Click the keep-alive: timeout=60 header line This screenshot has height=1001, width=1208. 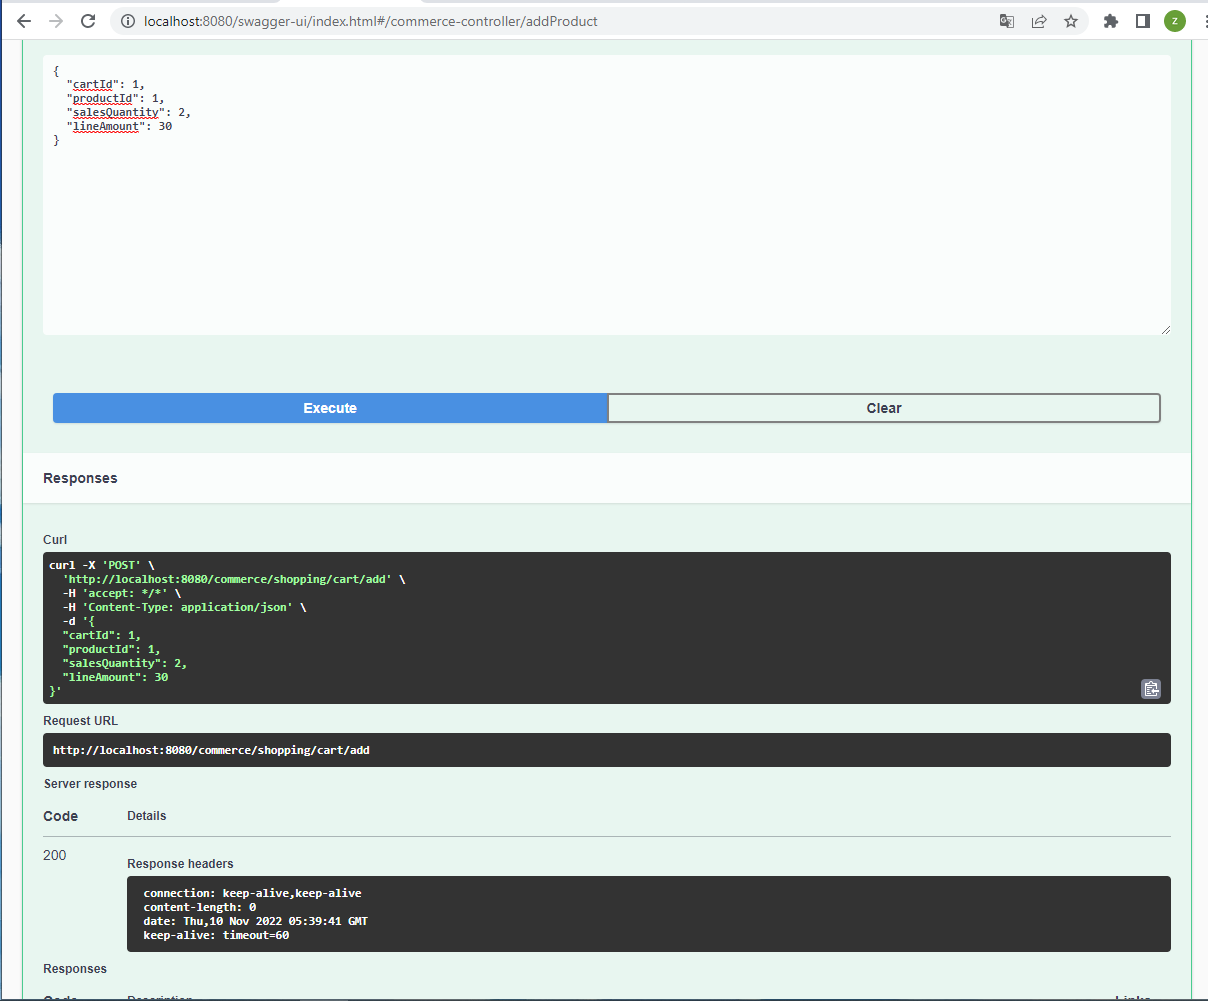click(x=216, y=935)
